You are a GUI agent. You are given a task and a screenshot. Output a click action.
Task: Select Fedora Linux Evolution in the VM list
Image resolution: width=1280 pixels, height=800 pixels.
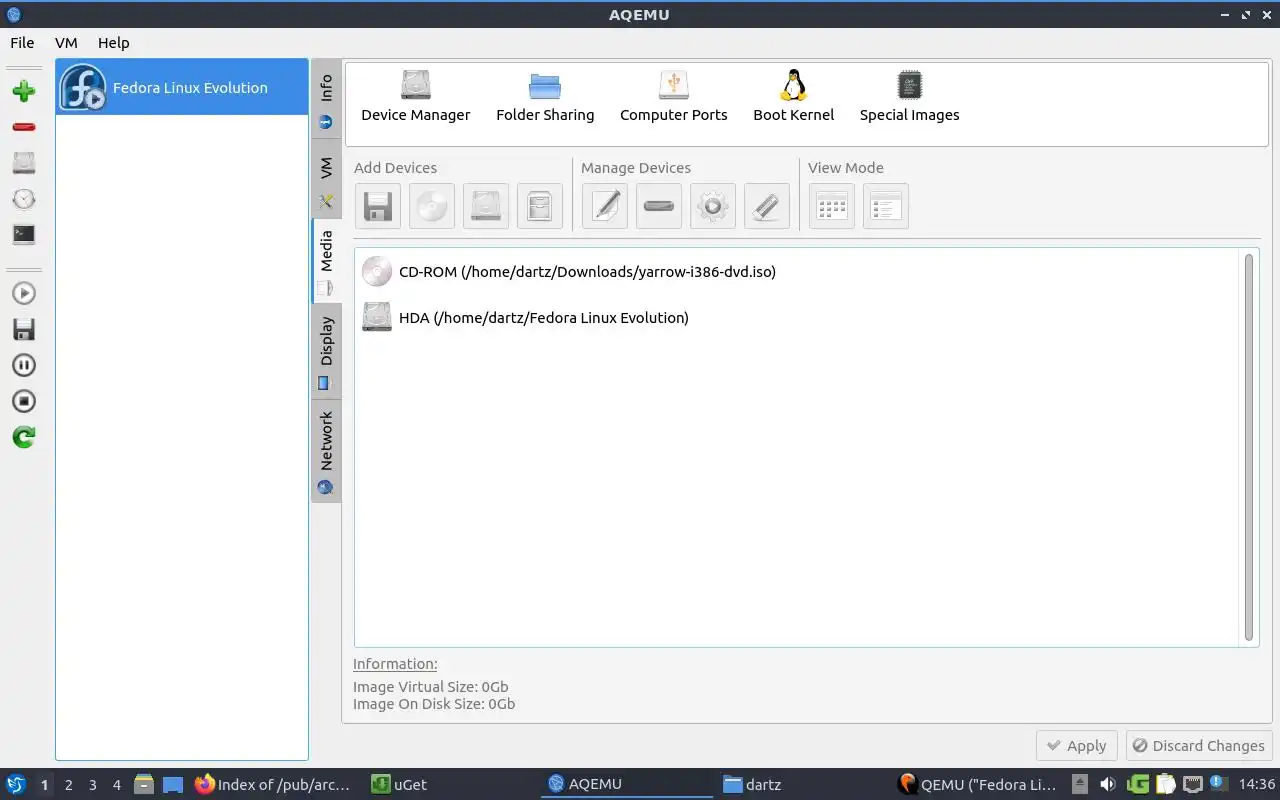(x=182, y=87)
